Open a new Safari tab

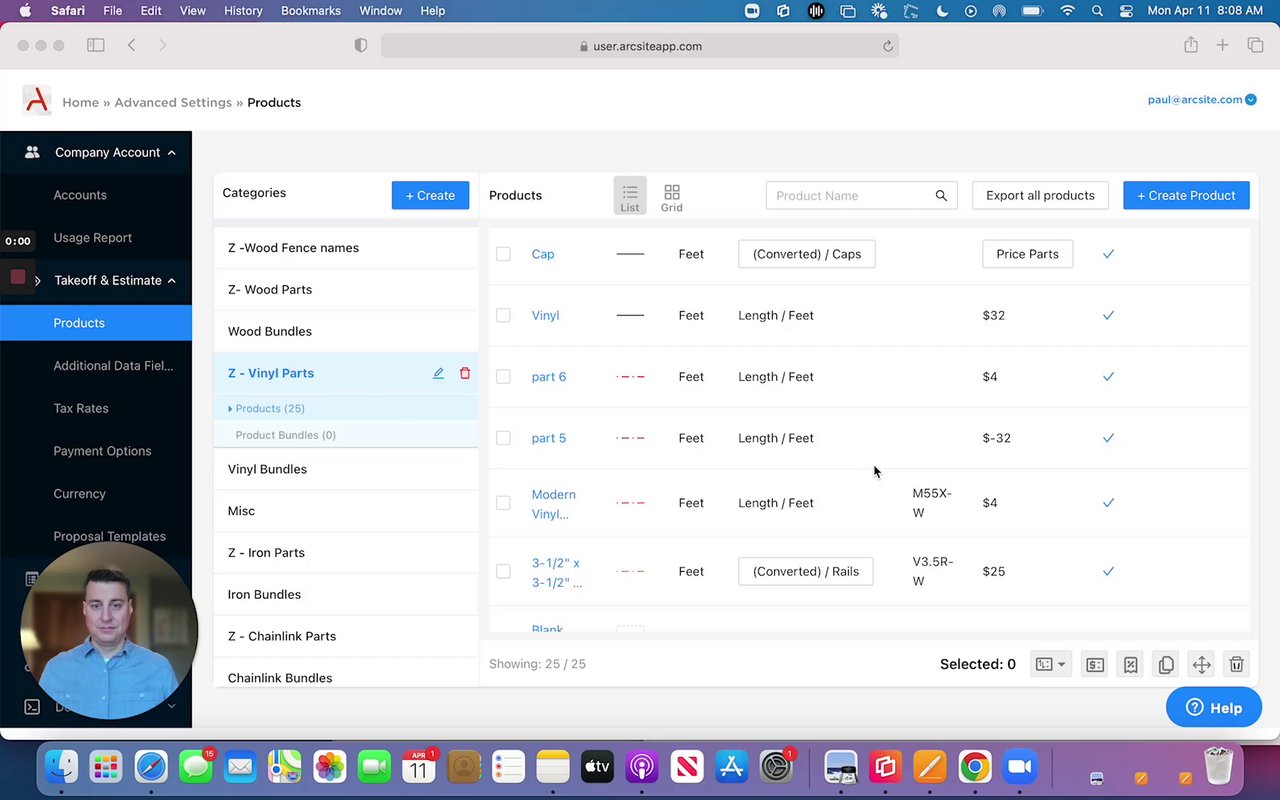(1222, 45)
